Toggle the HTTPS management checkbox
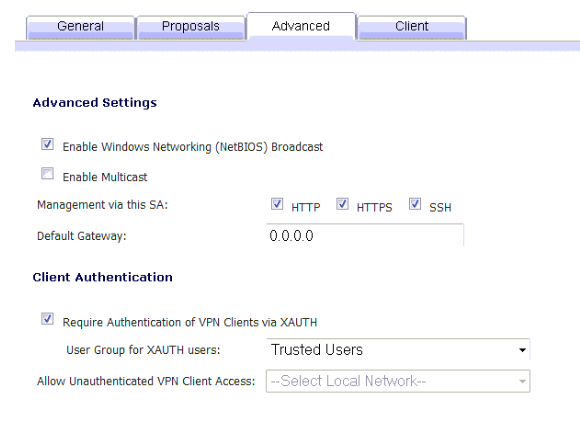Screen dimensions: 580x439 342,204
